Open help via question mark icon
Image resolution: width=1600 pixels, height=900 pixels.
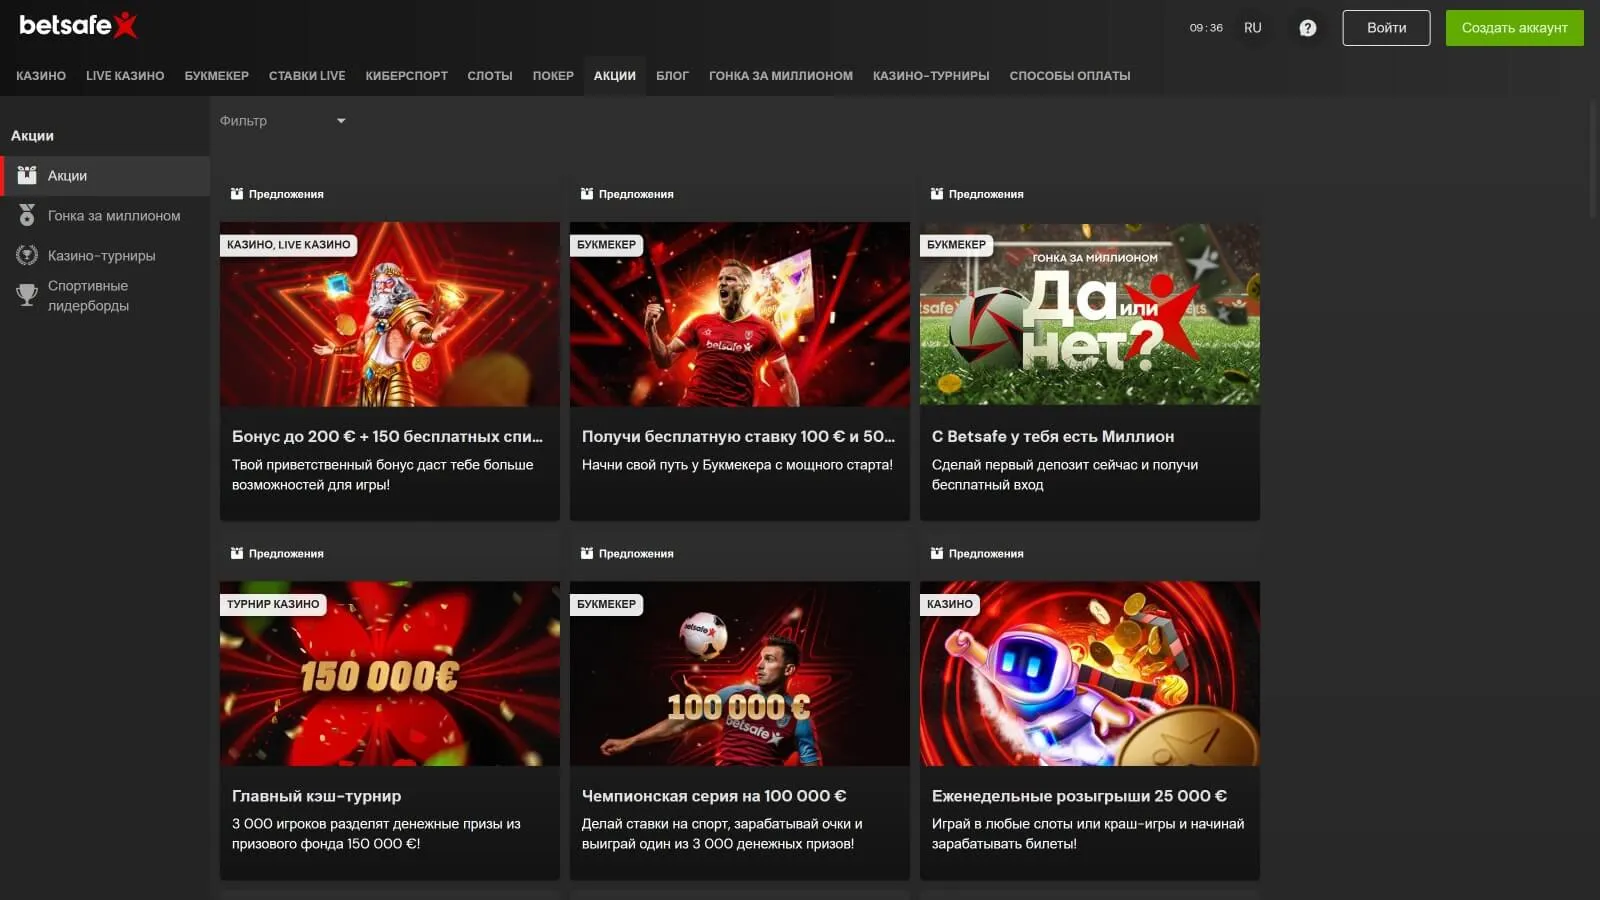[x=1307, y=28]
